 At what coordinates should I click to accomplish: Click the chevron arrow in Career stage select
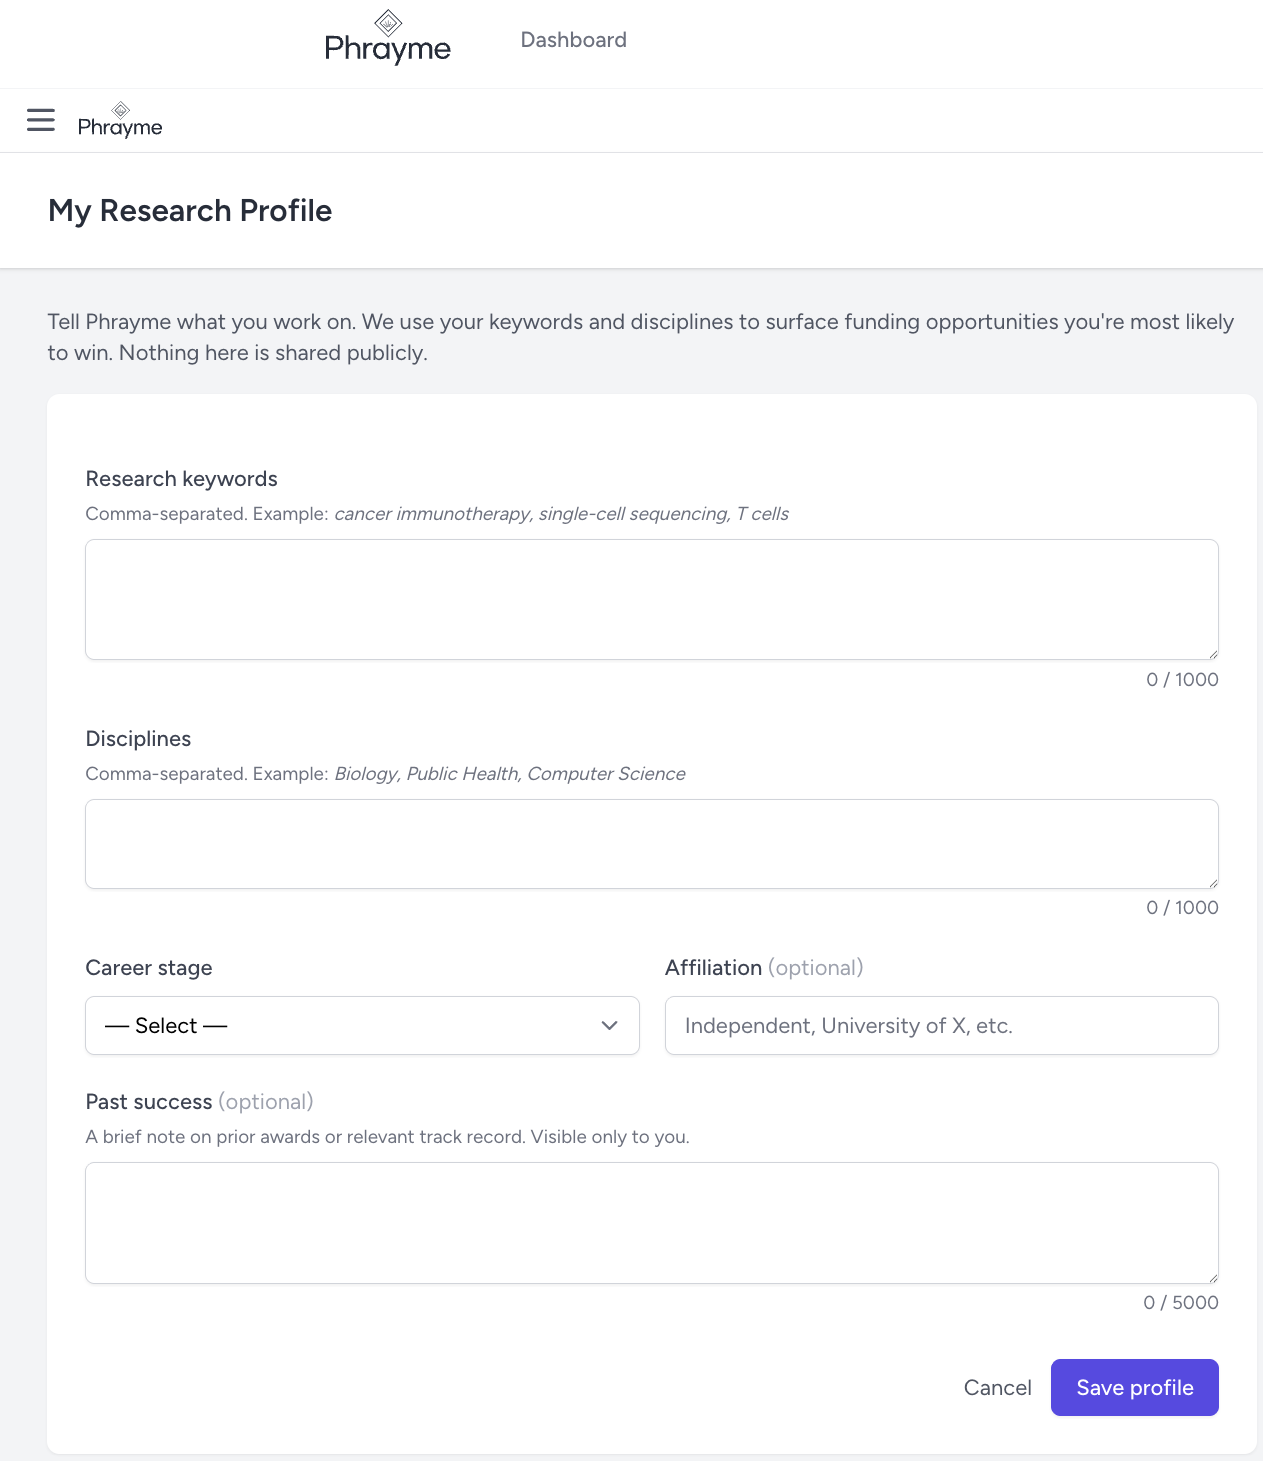click(609, 1026)
